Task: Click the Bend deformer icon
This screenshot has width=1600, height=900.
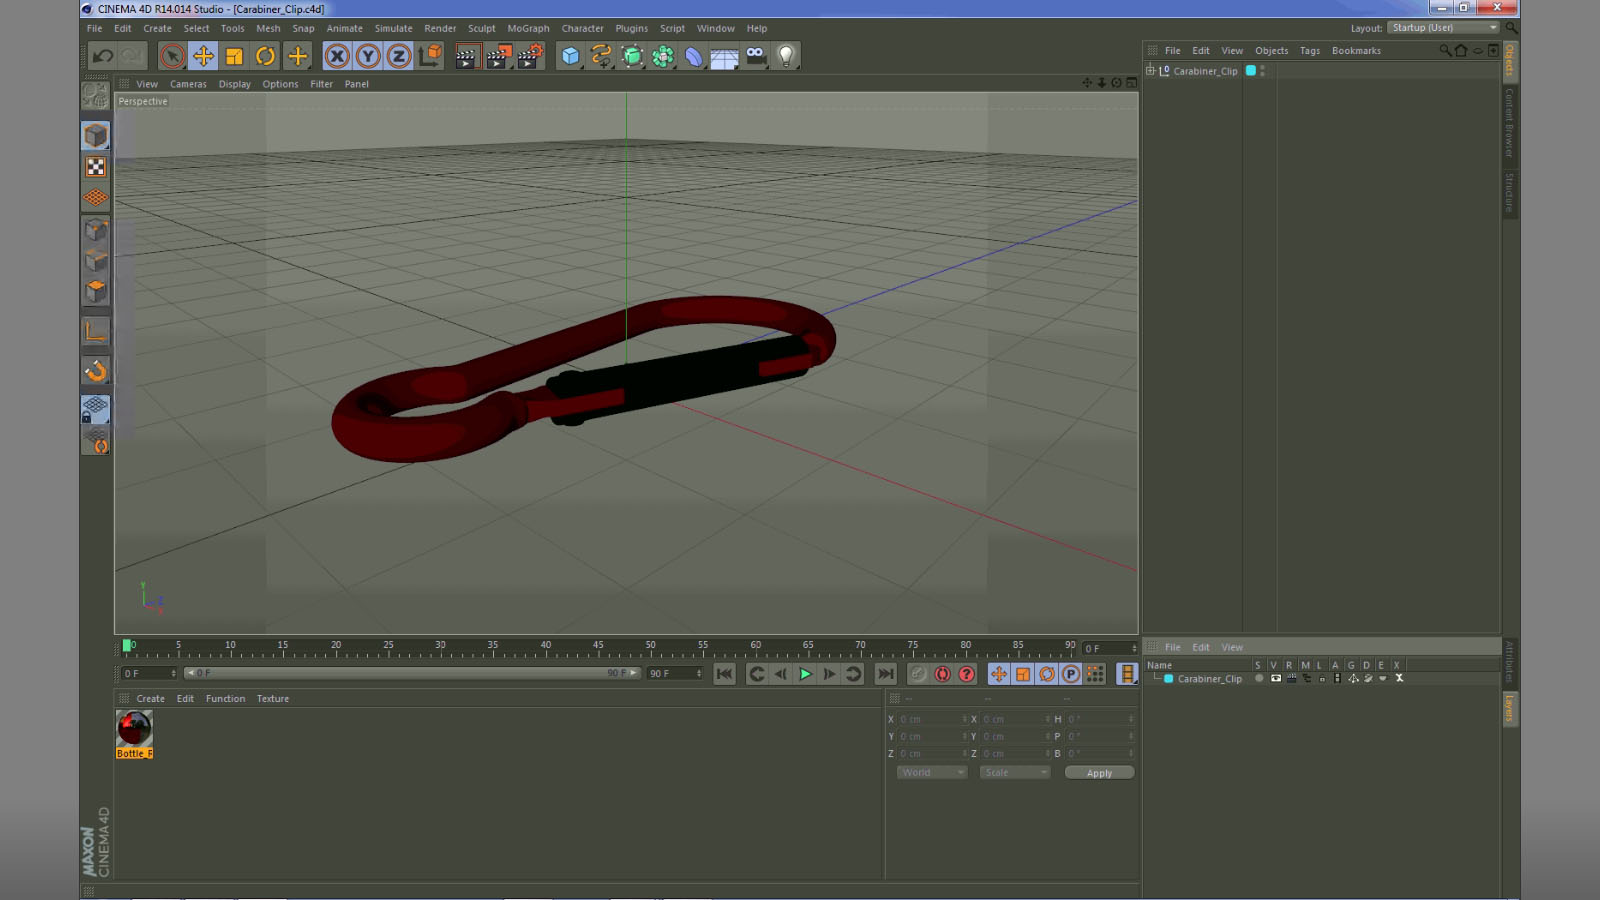Action: coord(694,56)
